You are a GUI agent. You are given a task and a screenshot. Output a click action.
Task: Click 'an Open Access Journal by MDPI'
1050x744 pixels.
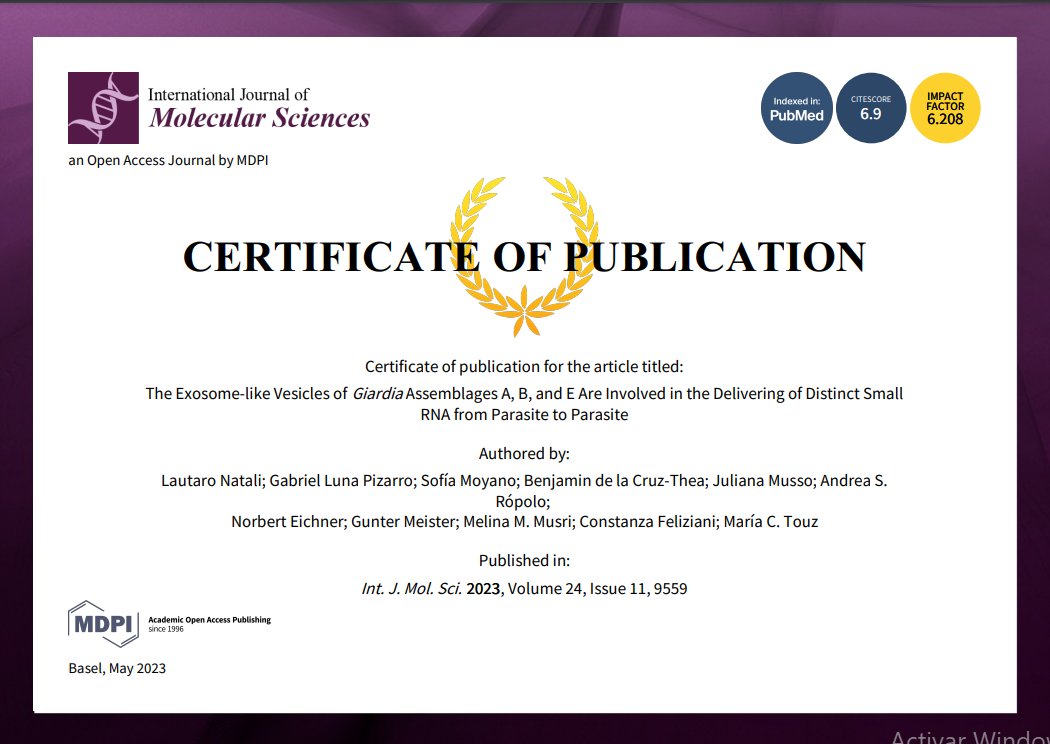tap(168, 160)
